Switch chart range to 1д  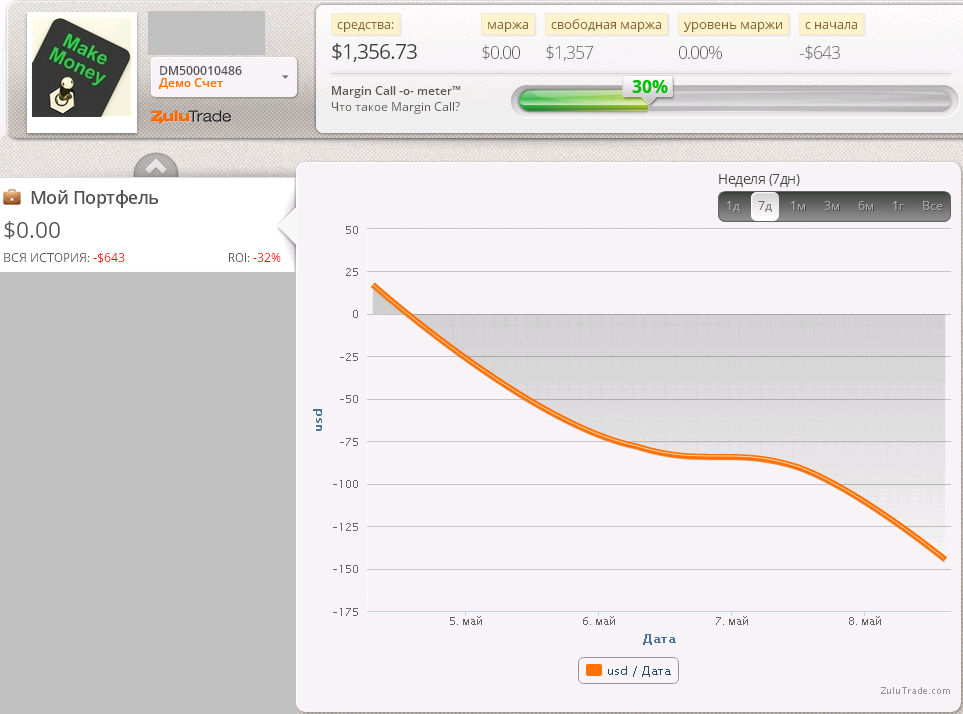tap(733, 206)
